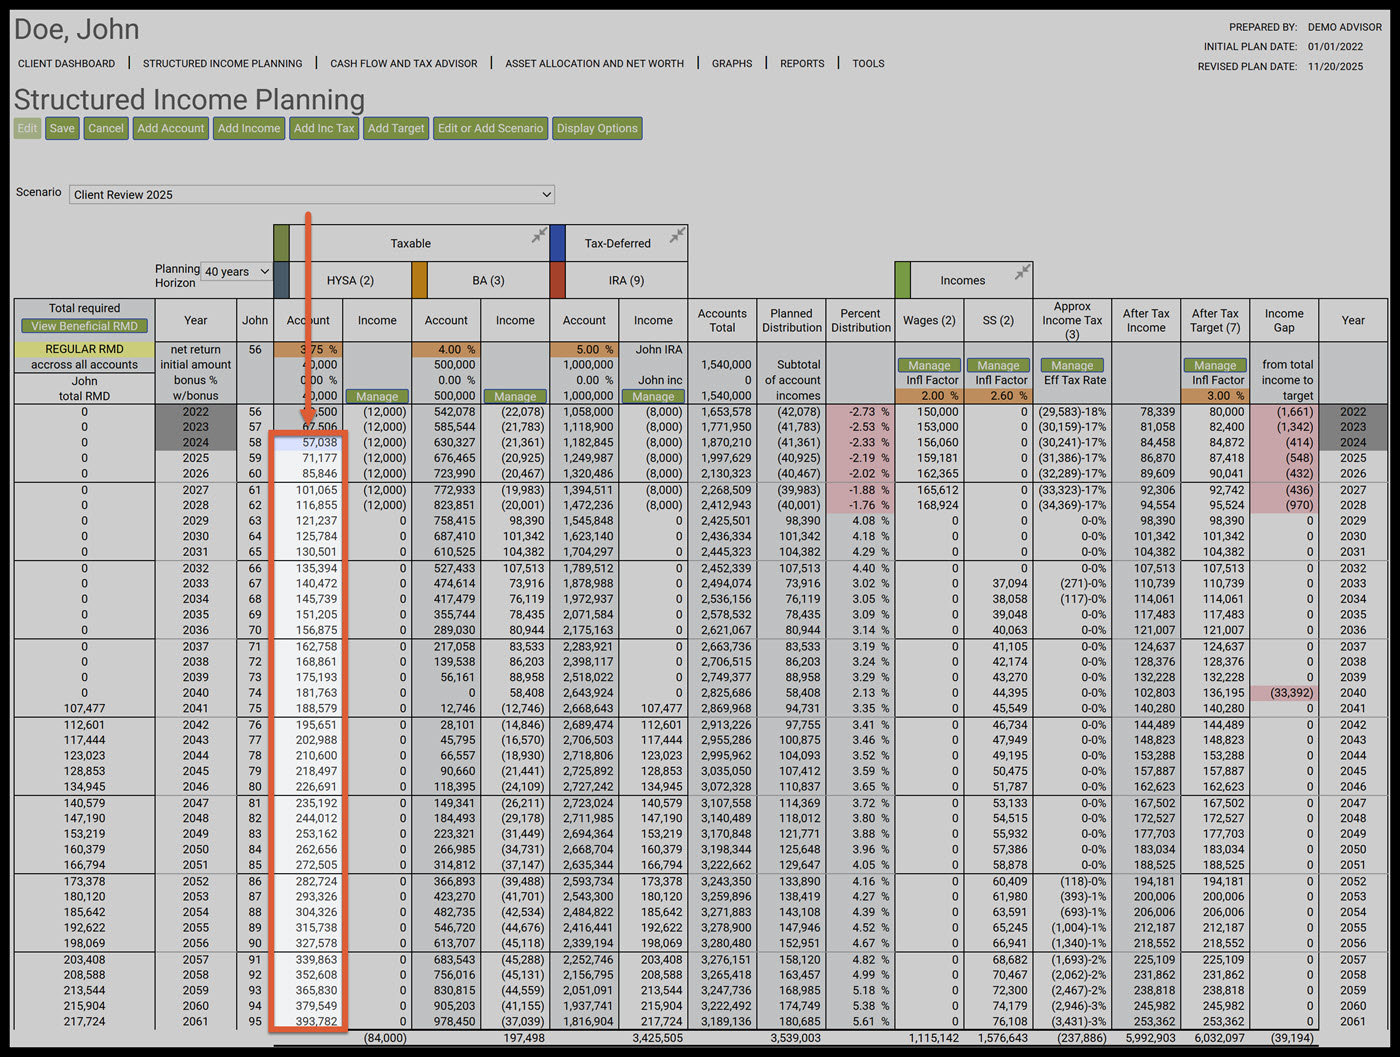Open Cash Flow and Tax Advisor

click(x=404, y=63)
